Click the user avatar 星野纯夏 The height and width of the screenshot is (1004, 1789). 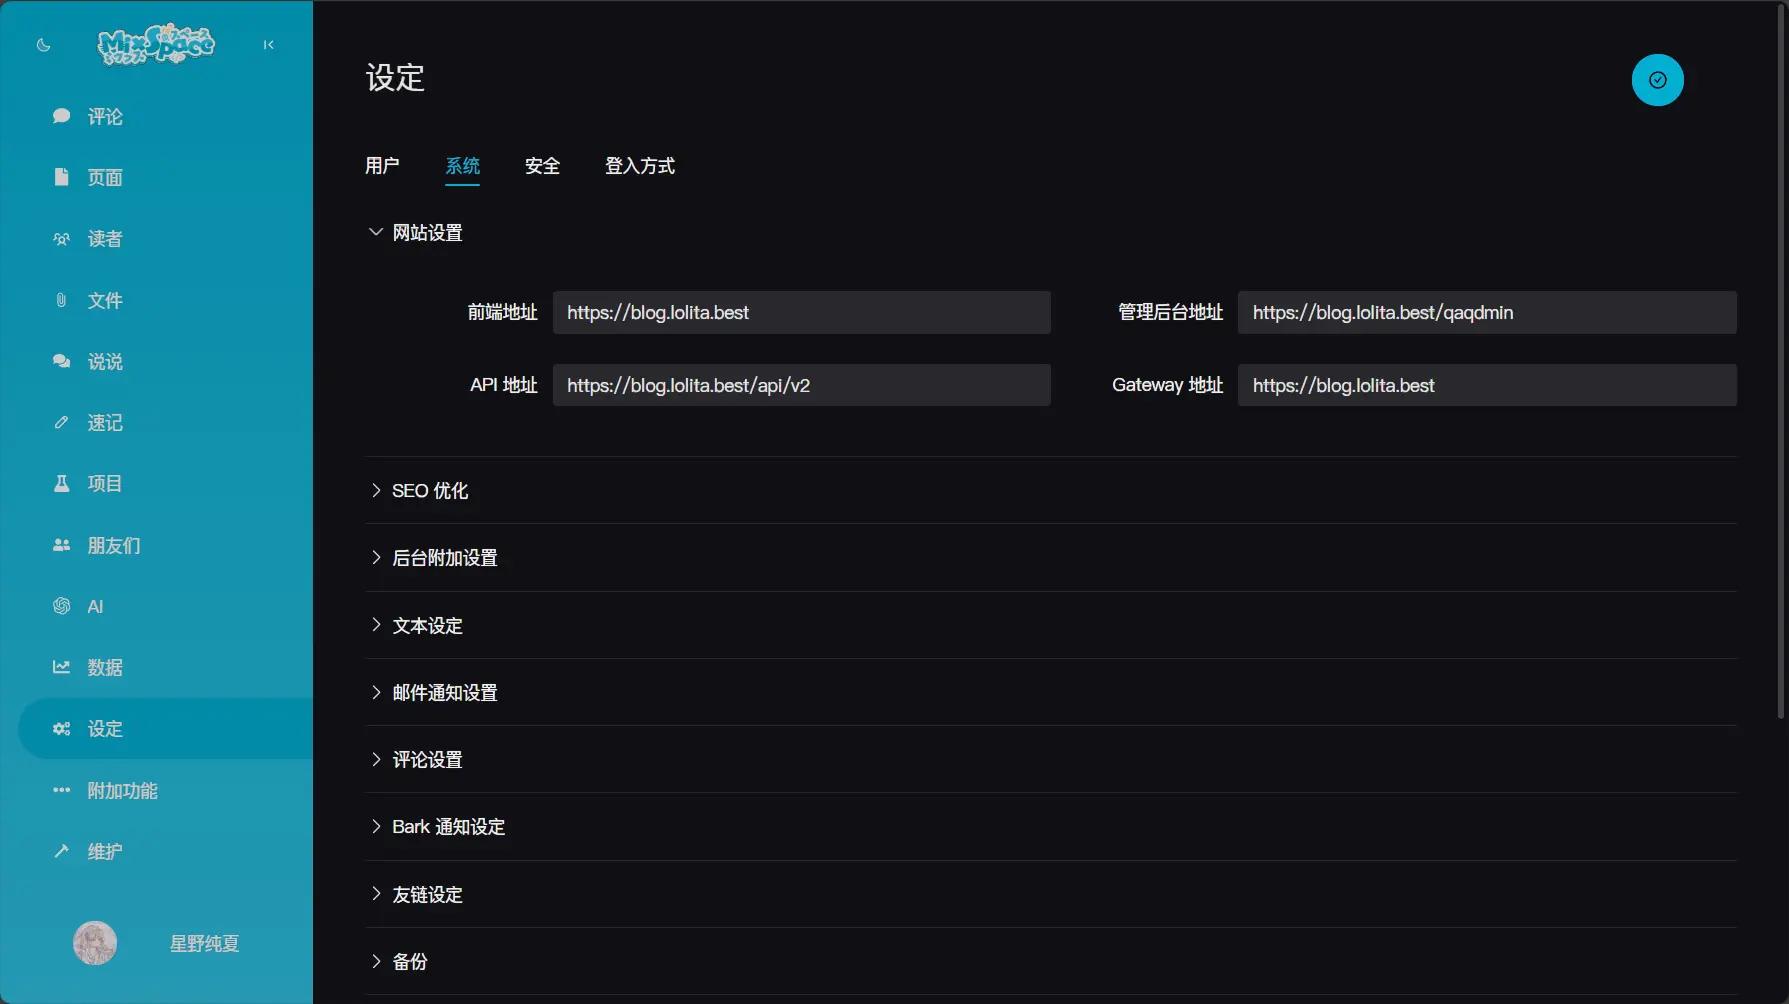tap(95, 943)
